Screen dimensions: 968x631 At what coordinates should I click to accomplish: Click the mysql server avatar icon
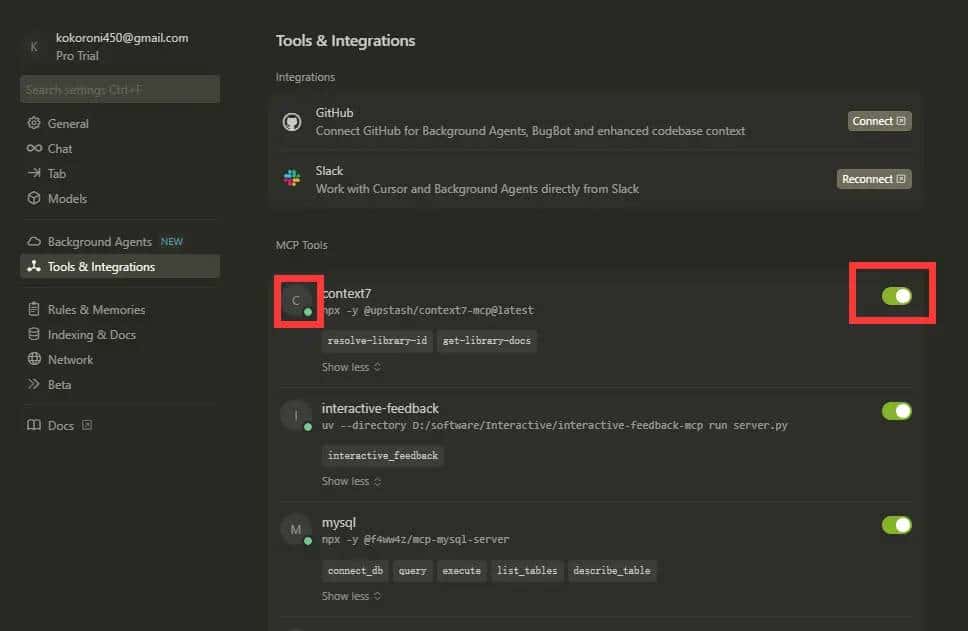(296, 530)
